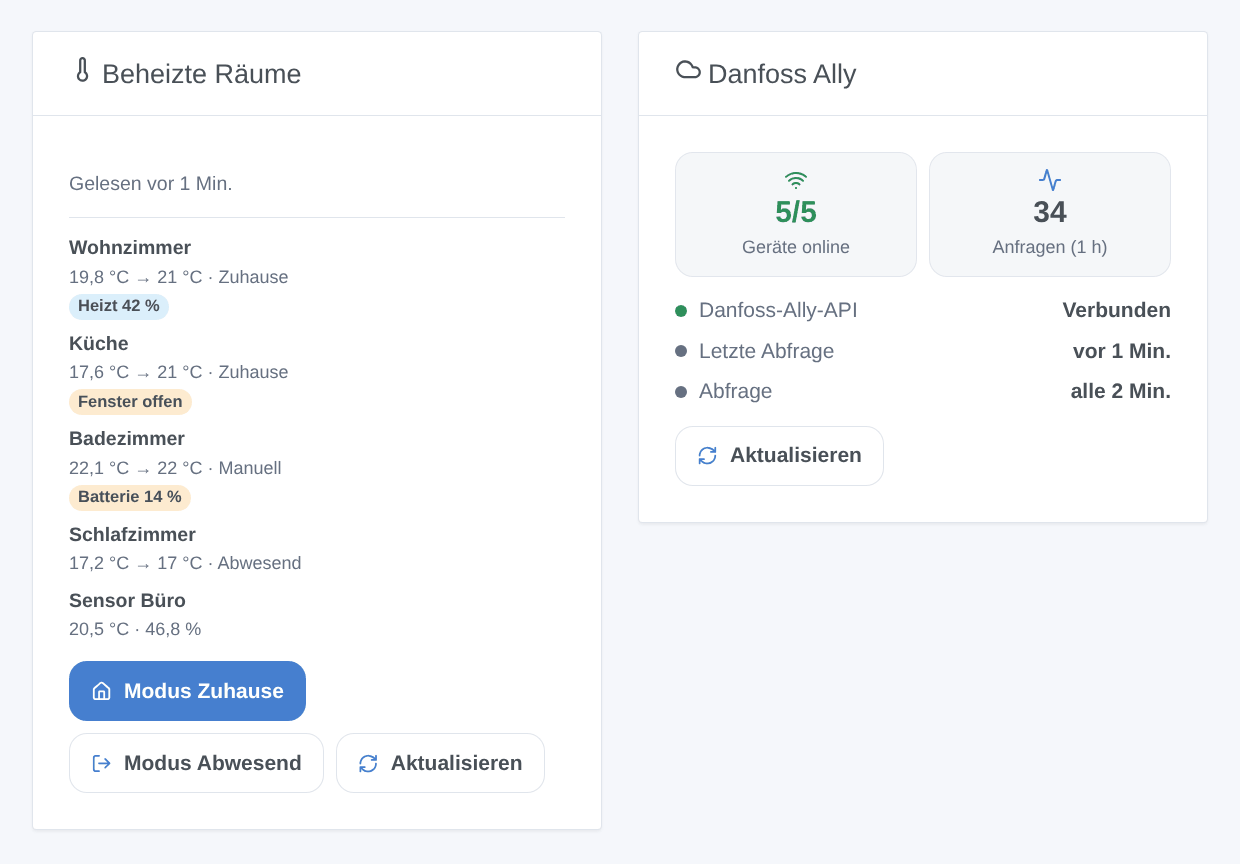Screen dimensions: 1240x864
Task: Click the gray dot next to Letzte Abfrage
Action: [x=681, y=351]
